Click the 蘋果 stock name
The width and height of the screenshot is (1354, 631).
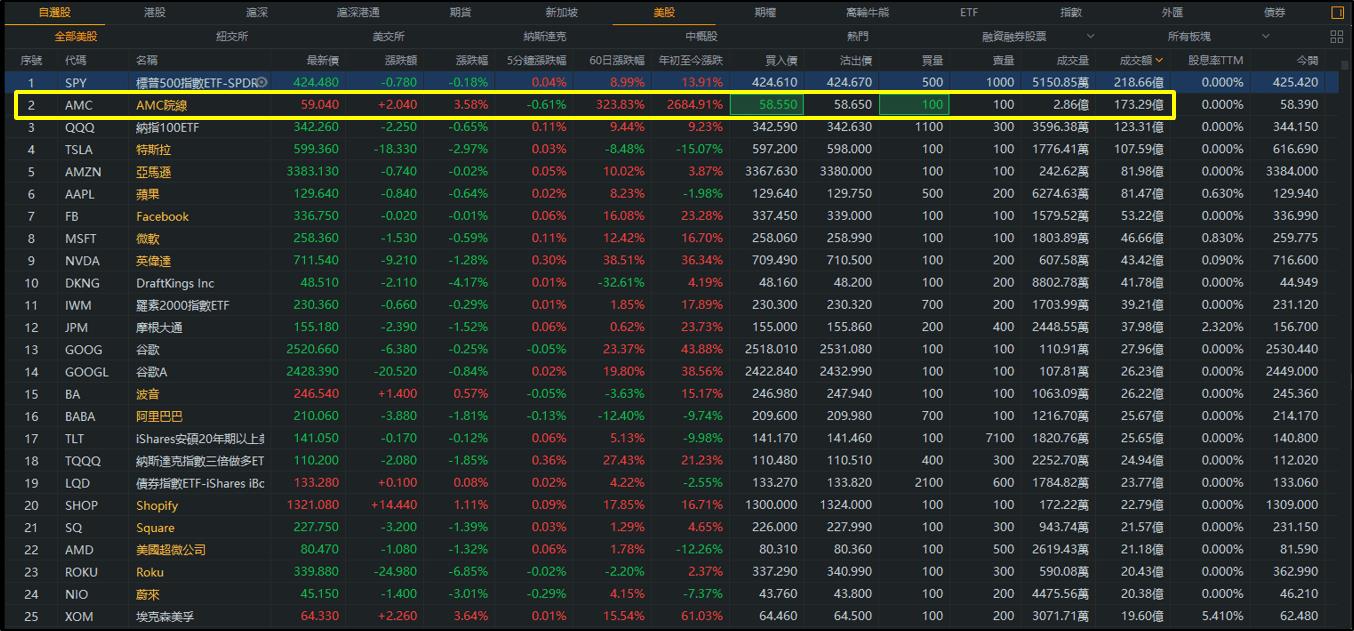click(147, 194)
